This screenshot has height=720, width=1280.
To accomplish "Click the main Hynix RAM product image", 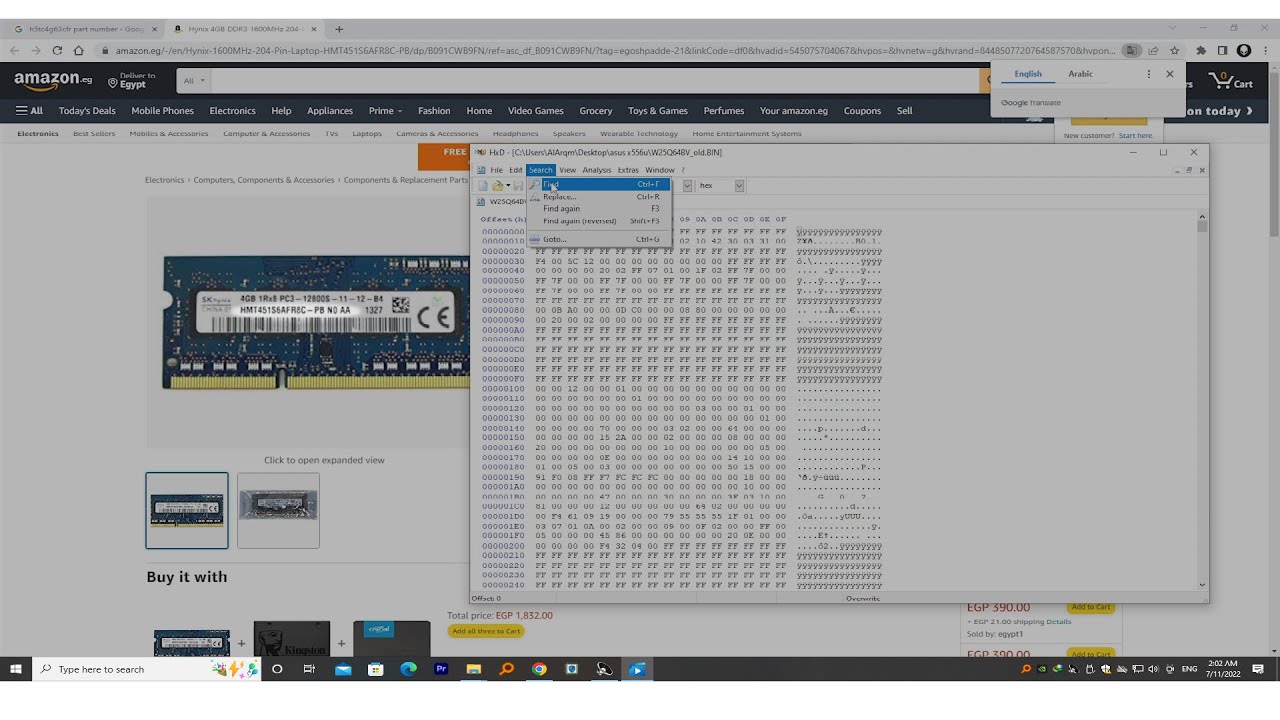I will pyautogui.click(x=317, y=322).
